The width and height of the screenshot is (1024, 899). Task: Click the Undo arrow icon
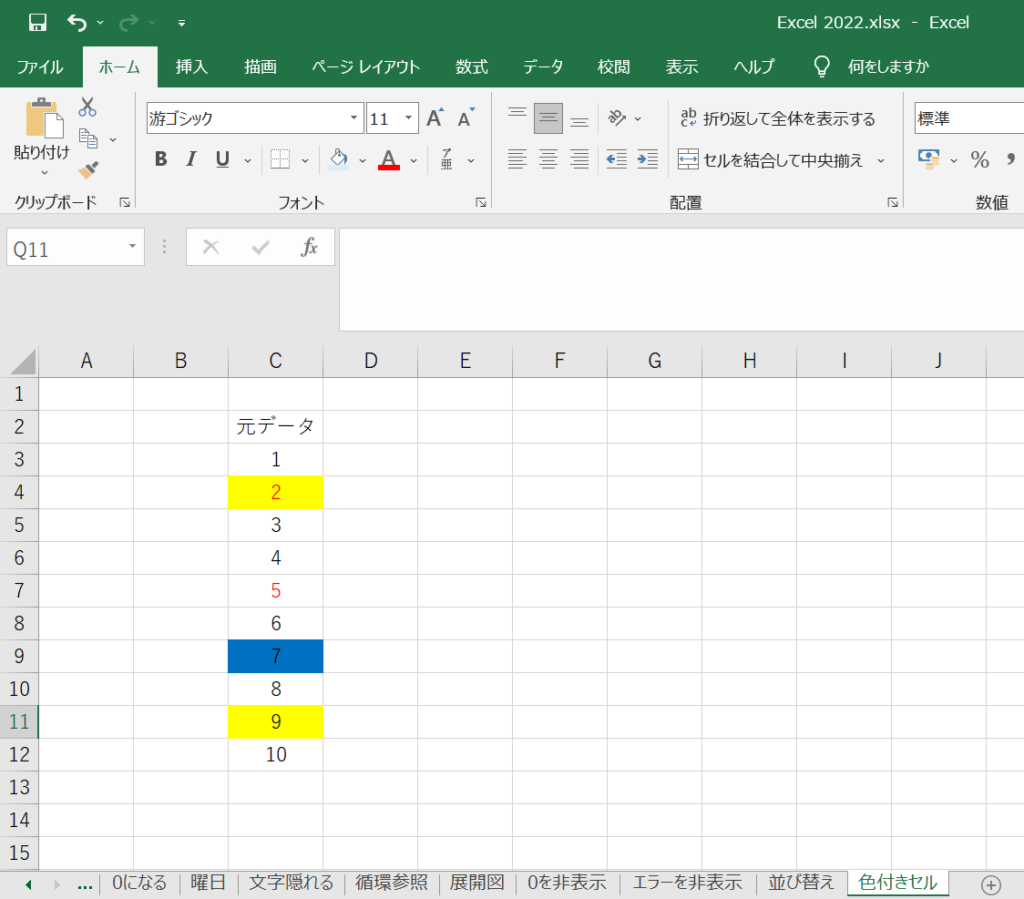77,22
